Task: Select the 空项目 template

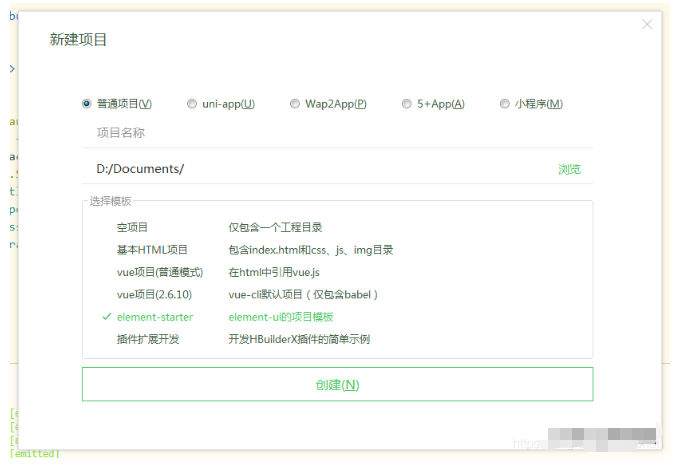Action: pos(132,227)
